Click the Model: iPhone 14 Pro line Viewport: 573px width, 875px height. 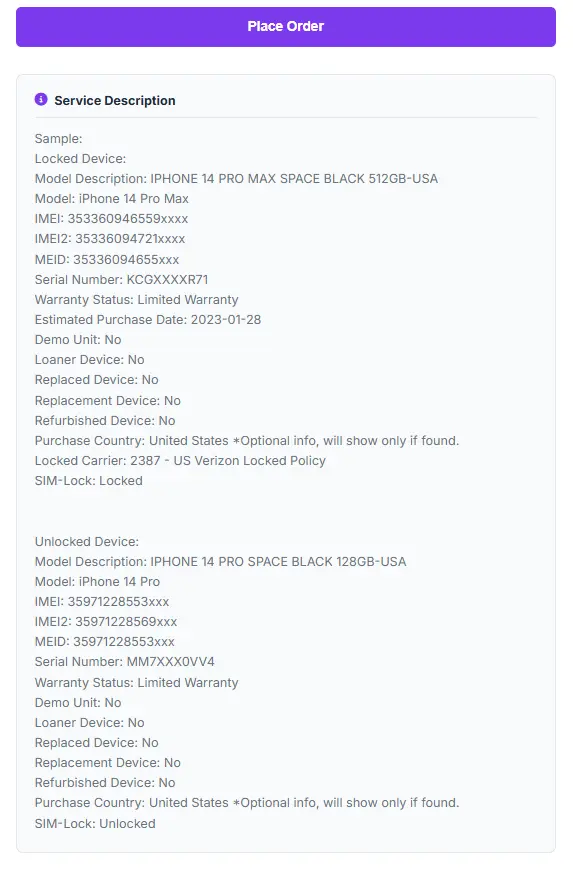click(x=97, y=581)
